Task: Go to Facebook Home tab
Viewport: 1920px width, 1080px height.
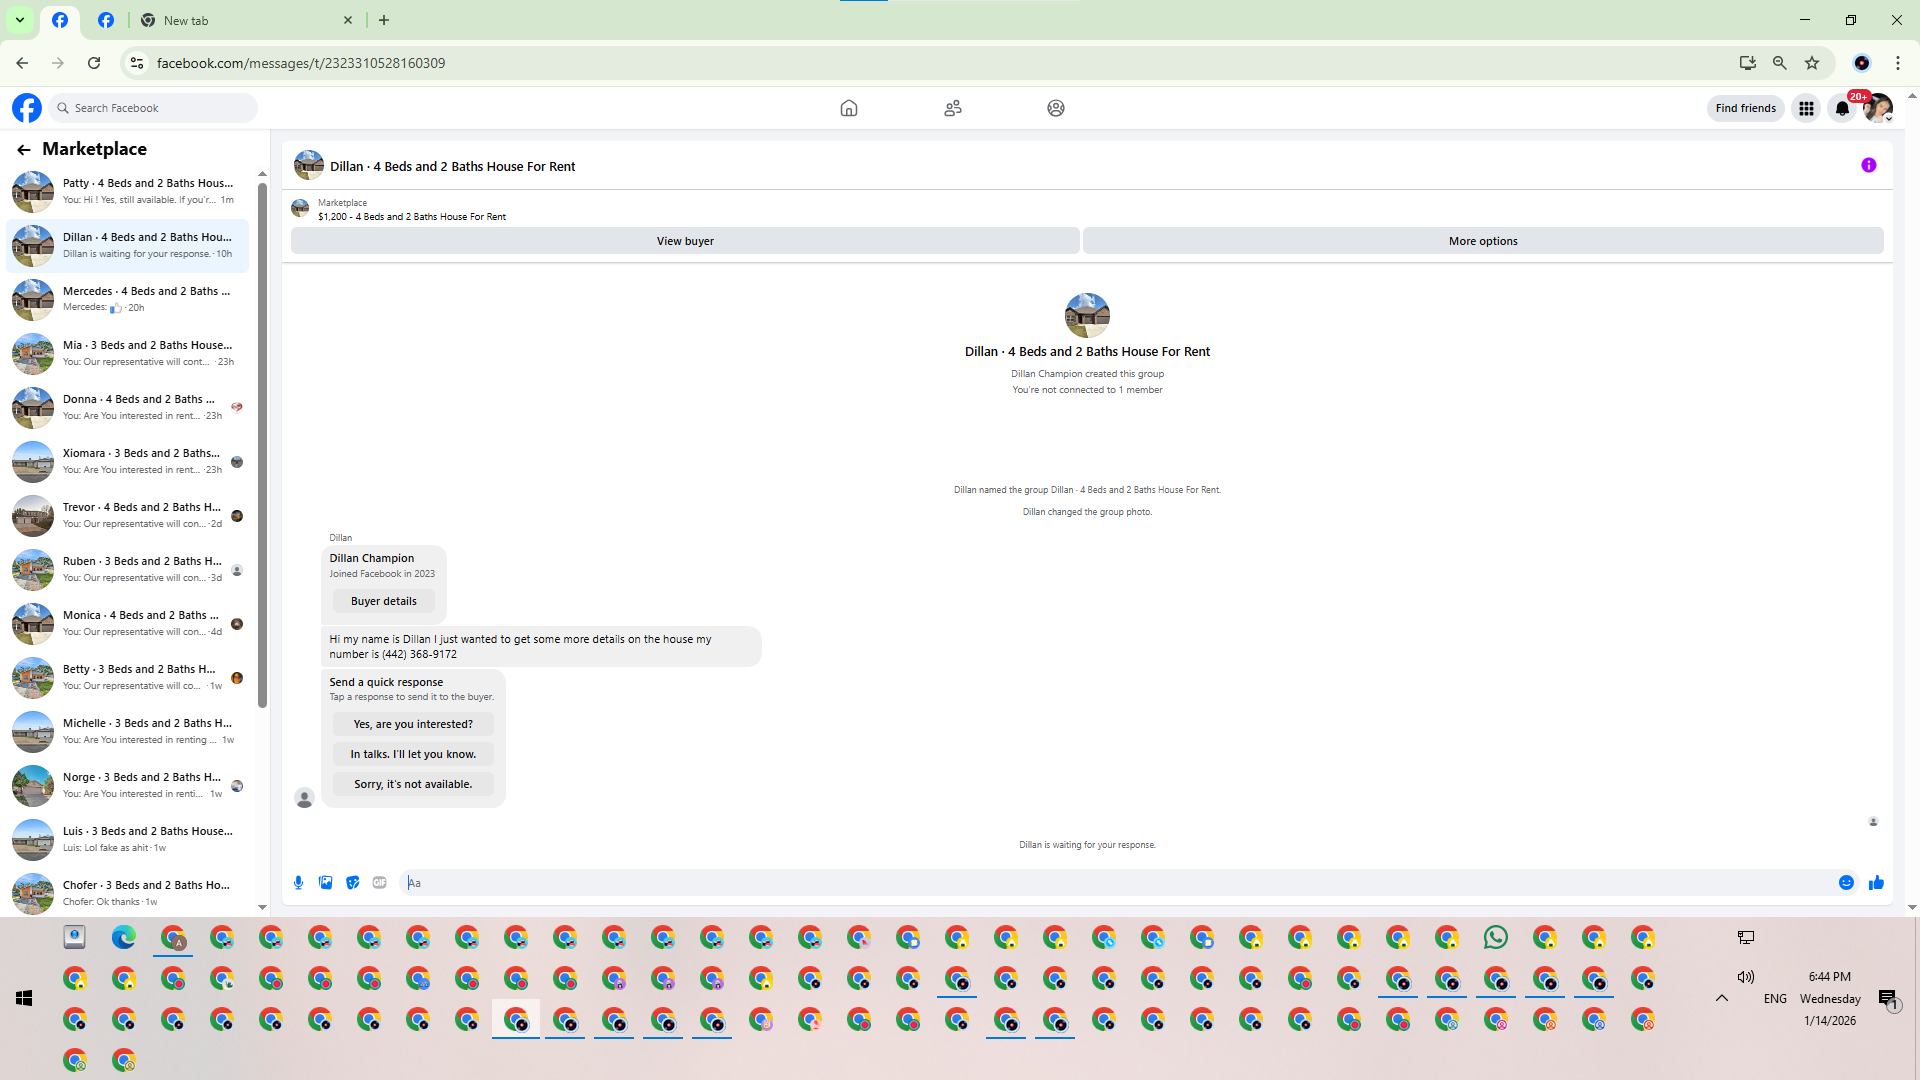Action: tap(848, 108)
